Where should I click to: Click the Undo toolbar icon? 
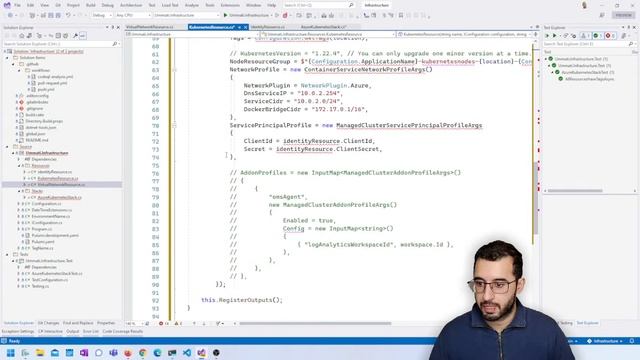pos(68,15)
